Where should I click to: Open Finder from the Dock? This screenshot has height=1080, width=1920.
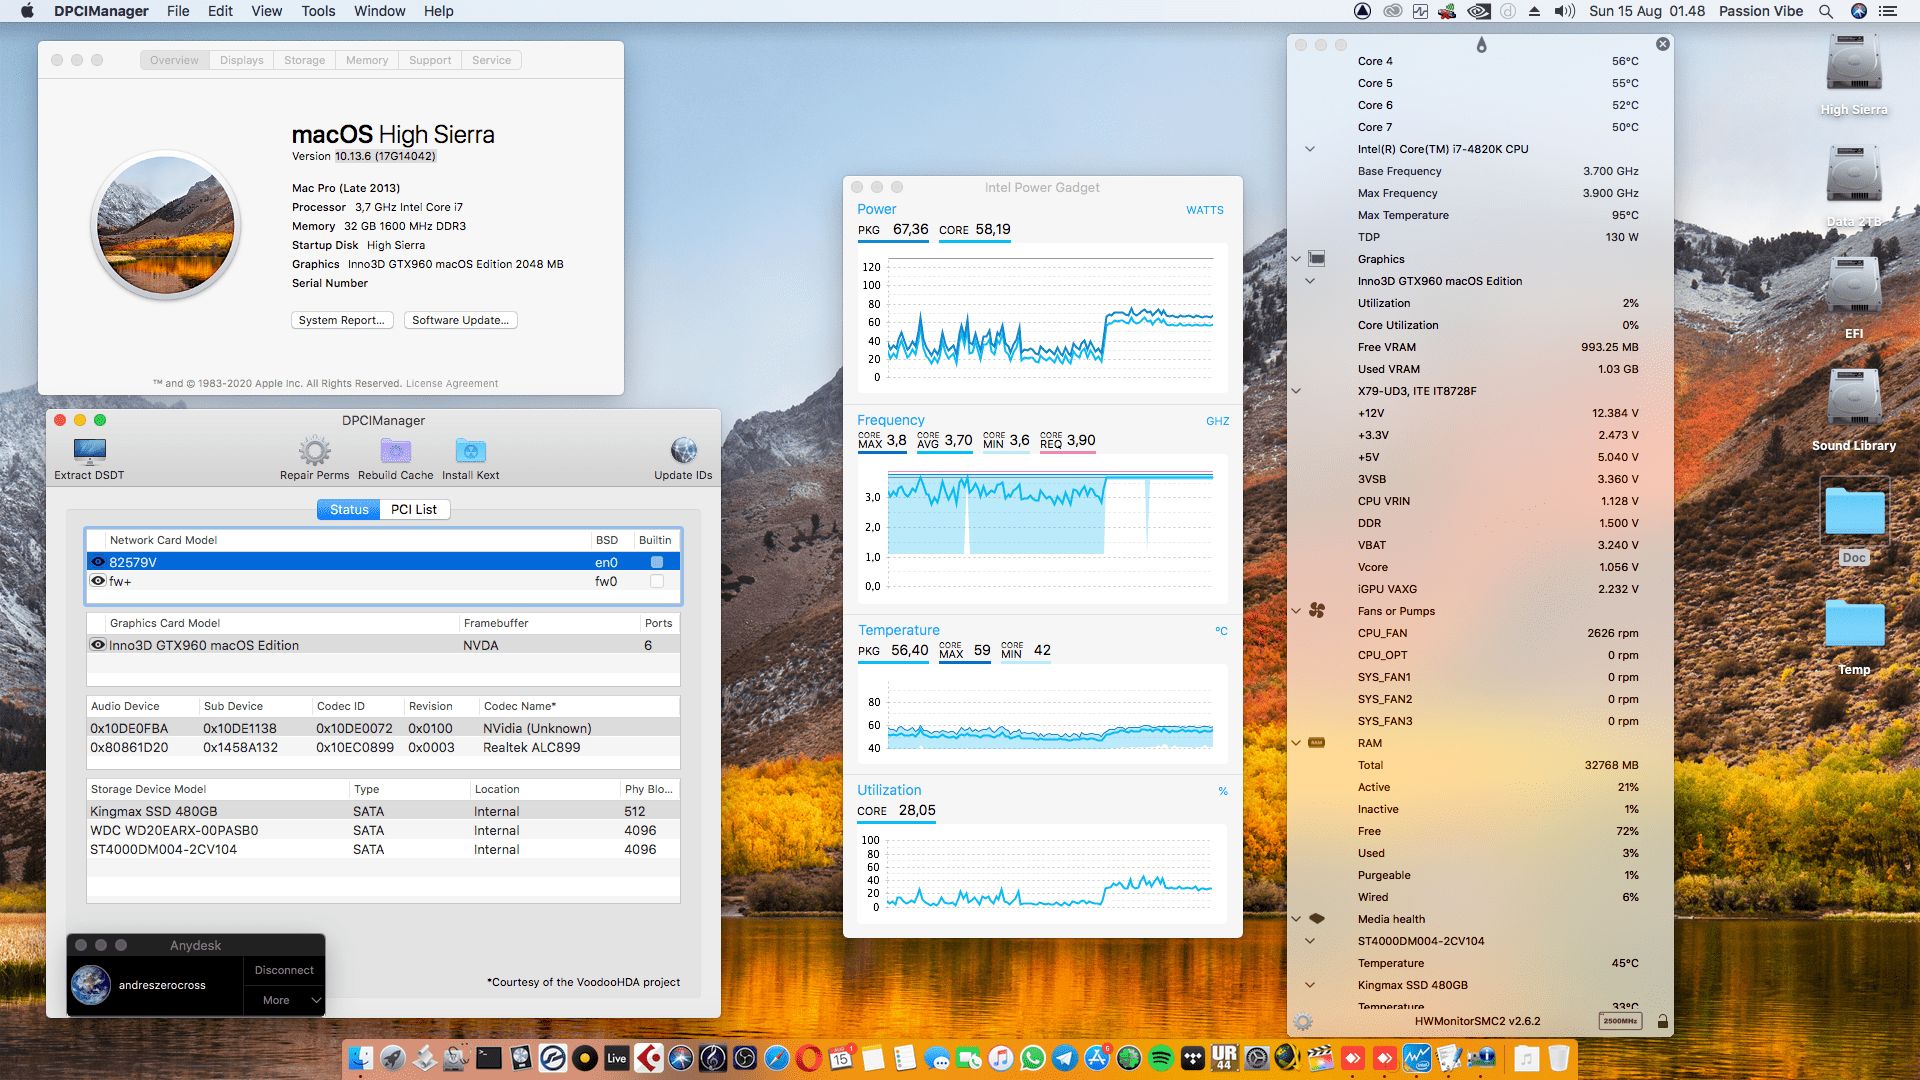[361, 1058]
